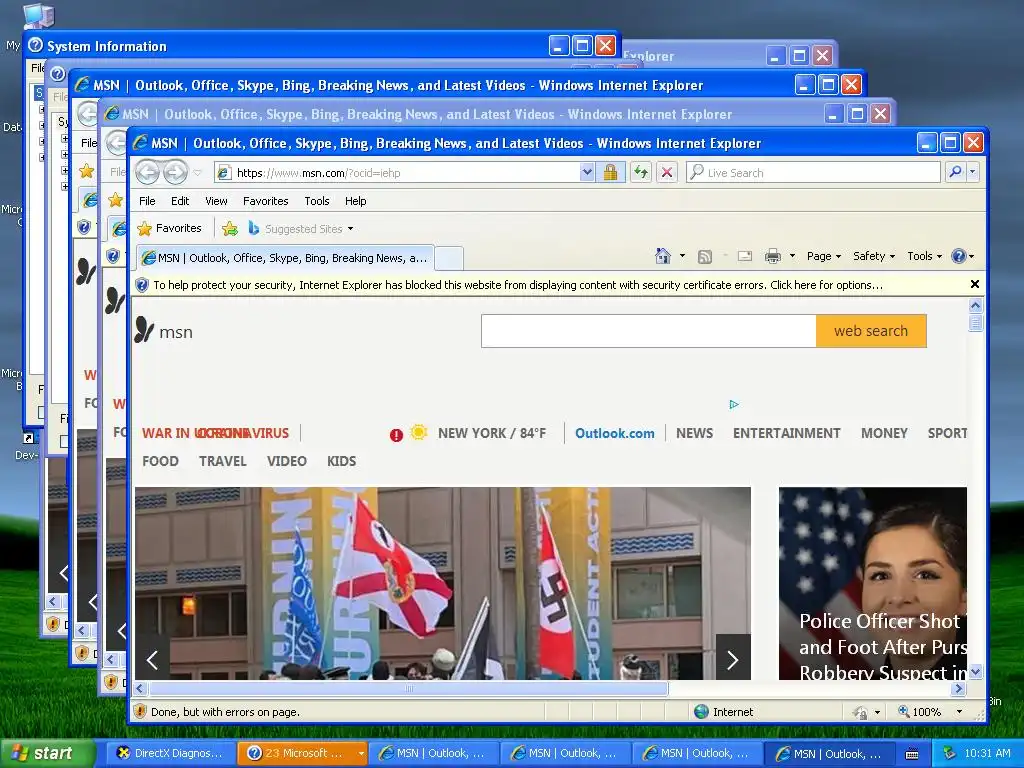Viewport: 1024px width, 768px height.
Task: Click the Refresh page icon in front IE window
Action: (x=641, y=172)
